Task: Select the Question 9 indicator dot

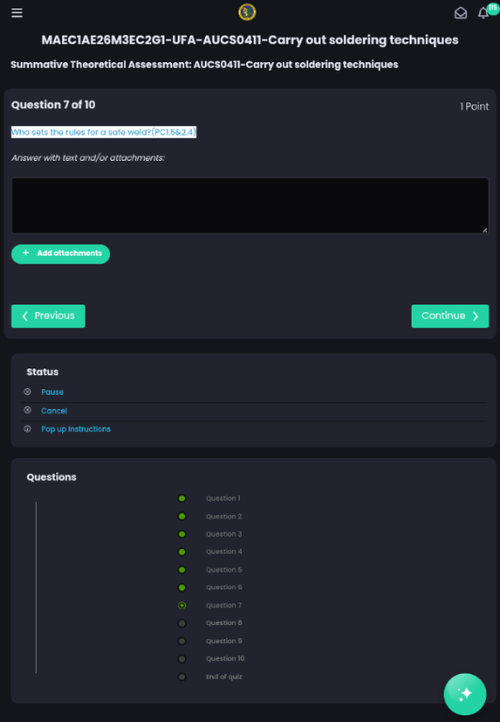Action: 182,641
